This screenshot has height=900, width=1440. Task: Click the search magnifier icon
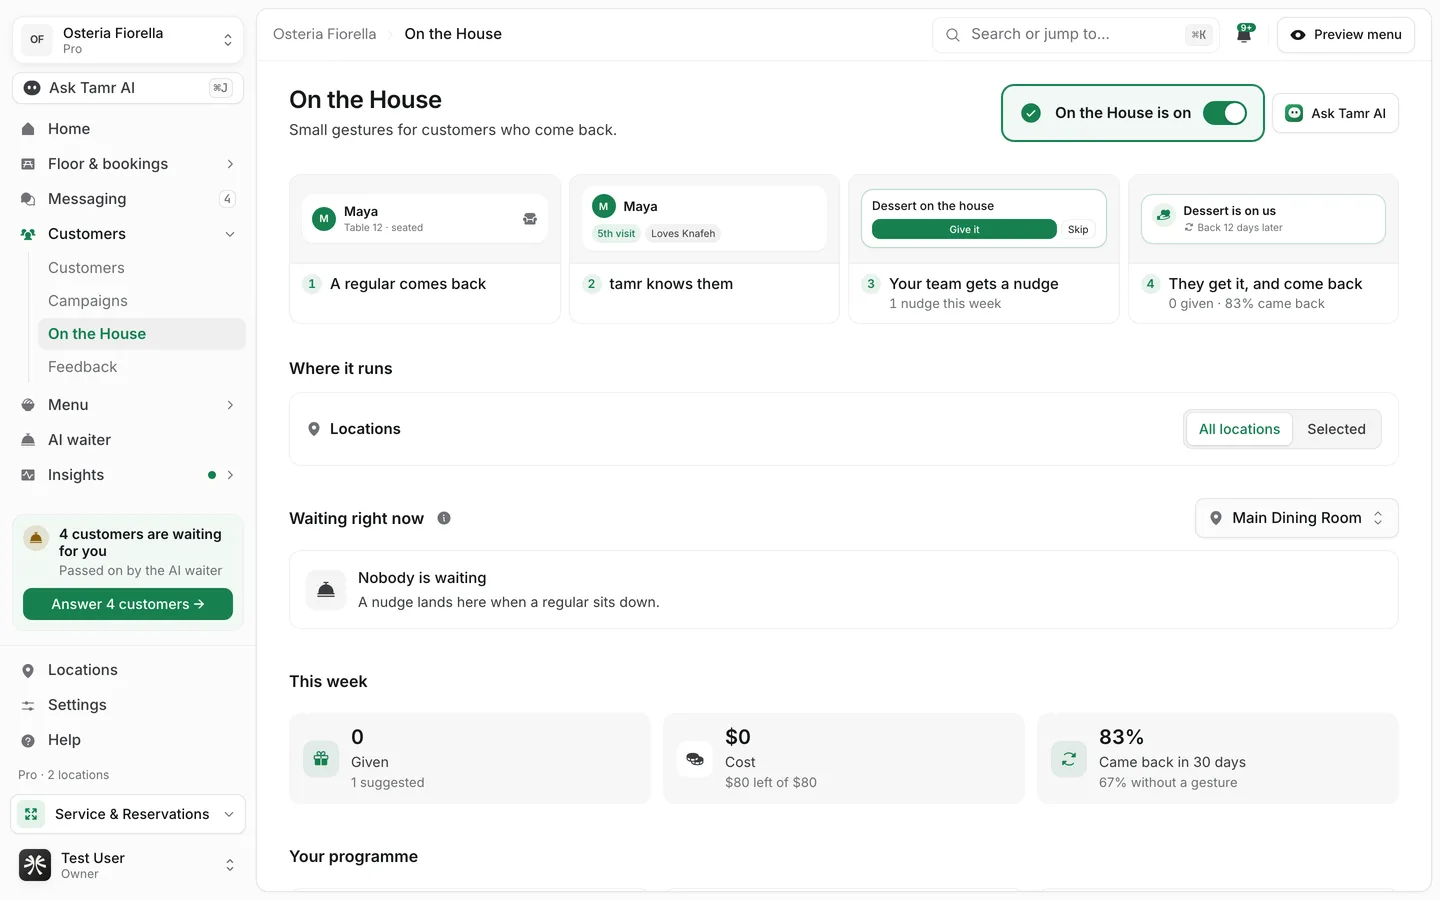tap(953, 35)
